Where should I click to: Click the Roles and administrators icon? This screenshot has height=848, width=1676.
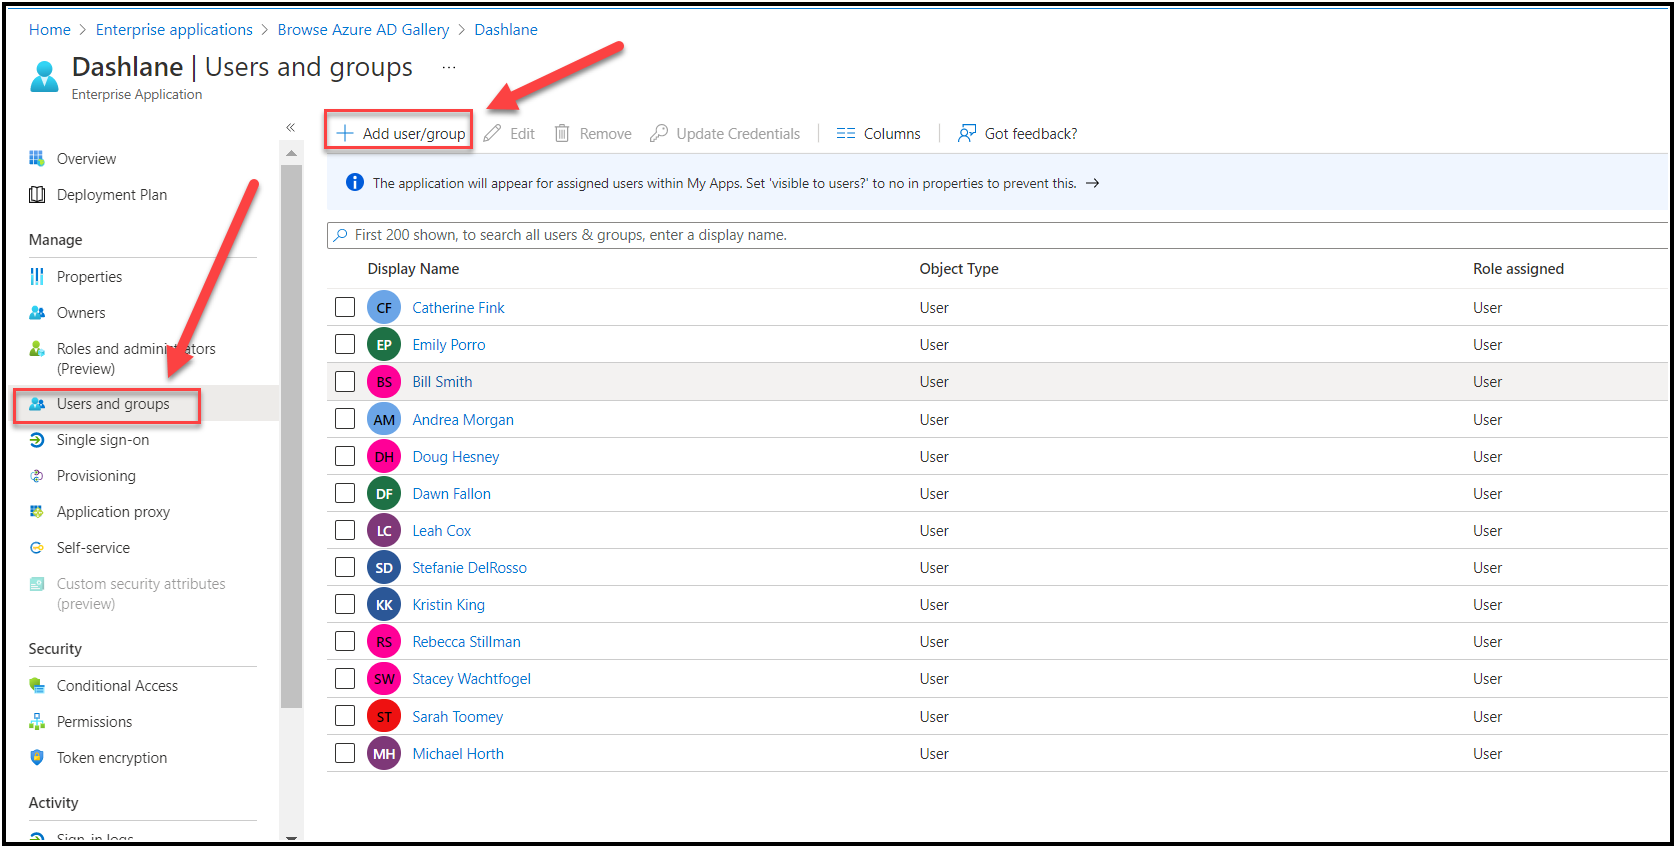(x=37, y=348)
